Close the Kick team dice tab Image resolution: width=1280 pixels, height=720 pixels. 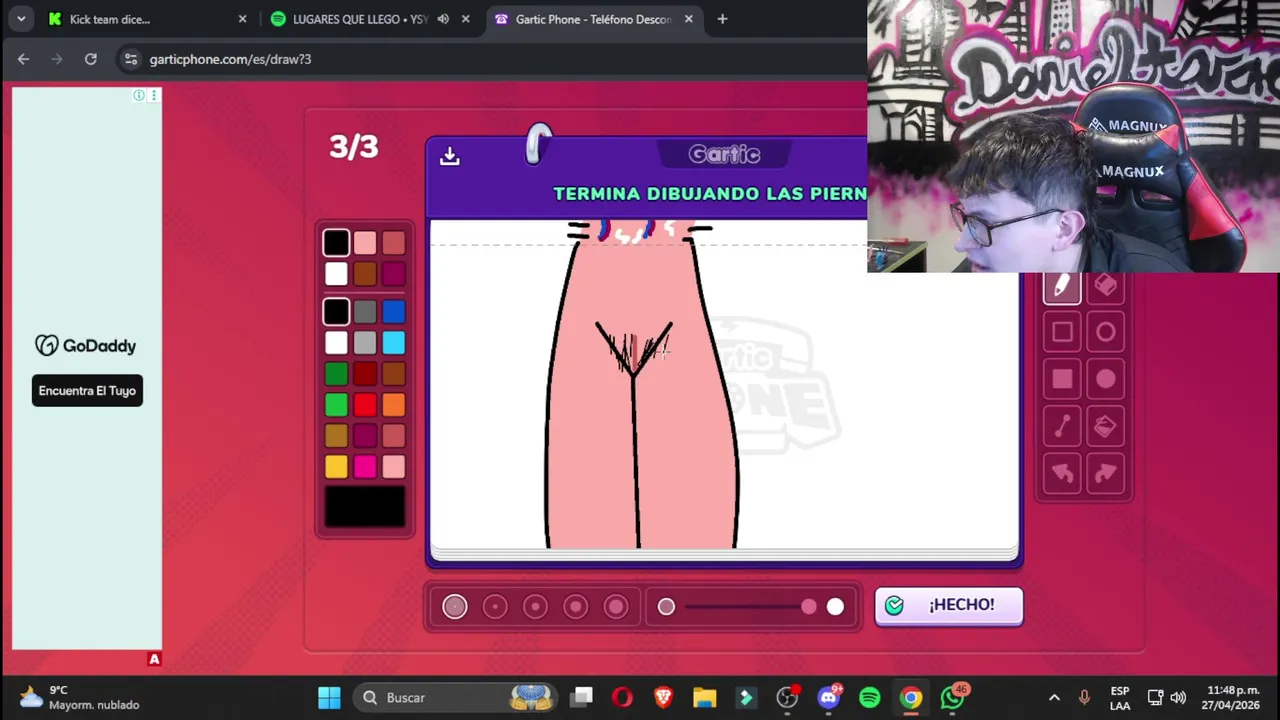tap(242, 19)
